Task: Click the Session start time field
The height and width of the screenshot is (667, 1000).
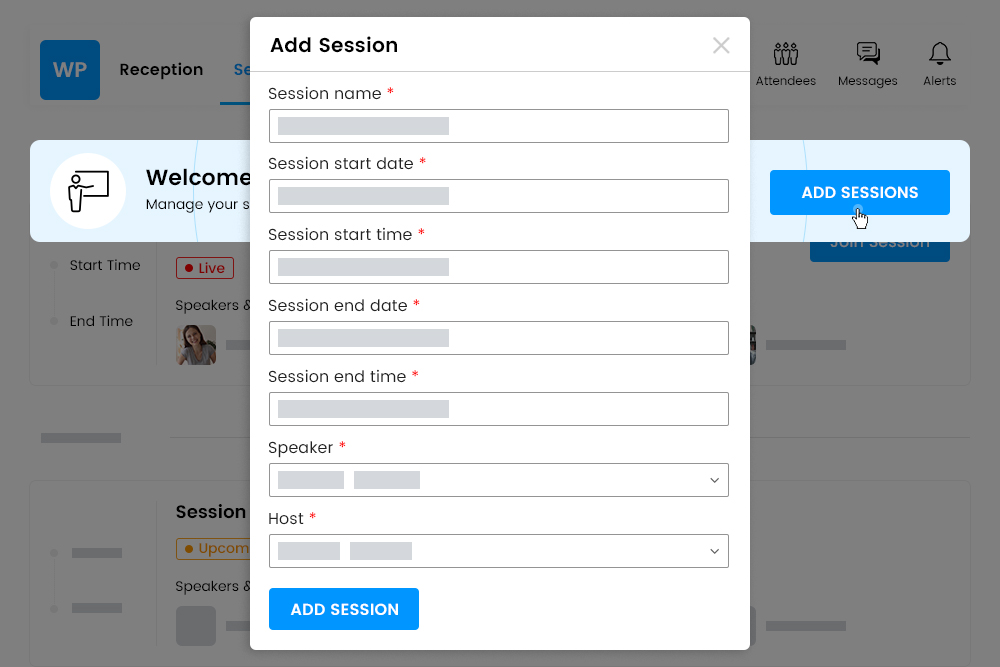Action: 499,267
